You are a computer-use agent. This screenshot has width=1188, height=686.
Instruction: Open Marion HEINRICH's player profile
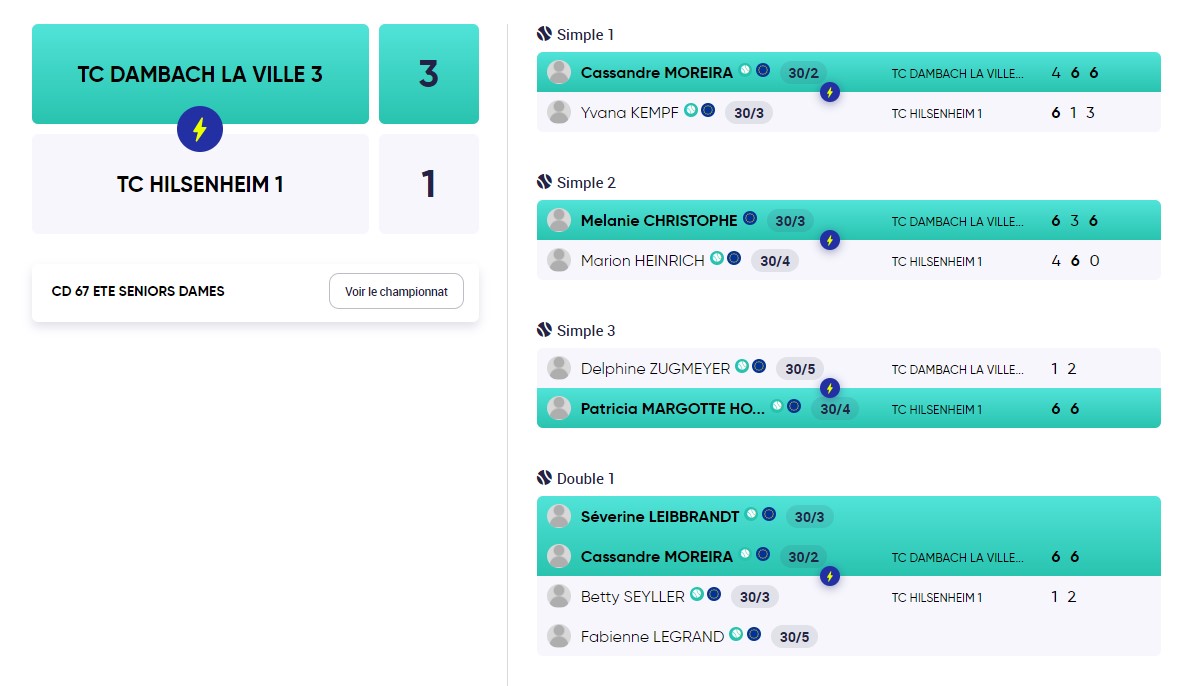click(x=642, y=261)
